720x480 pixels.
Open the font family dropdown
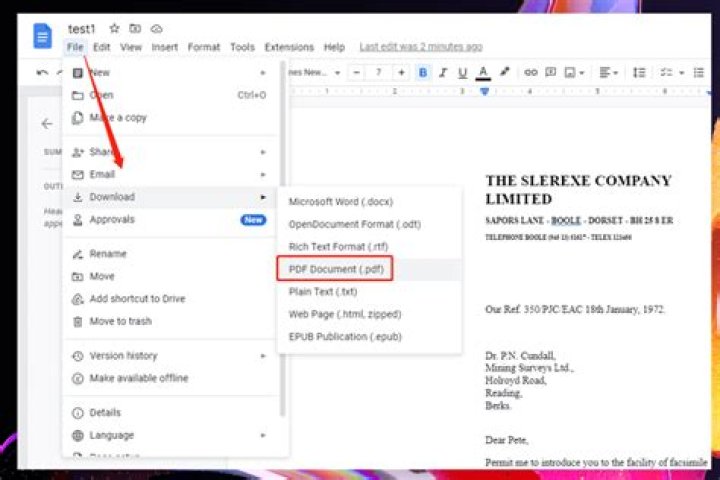[x=316, y=73]
